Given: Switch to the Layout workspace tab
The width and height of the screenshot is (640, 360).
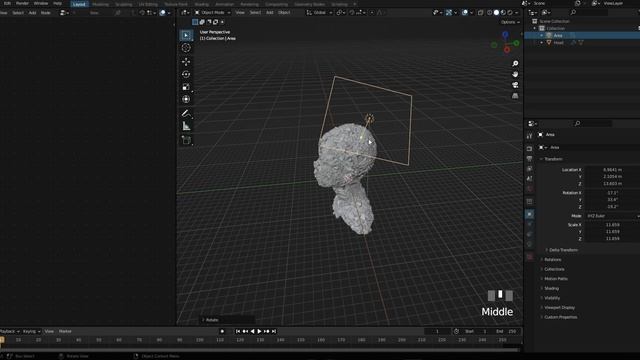Looking at the screenshot, I should [79, 4].
